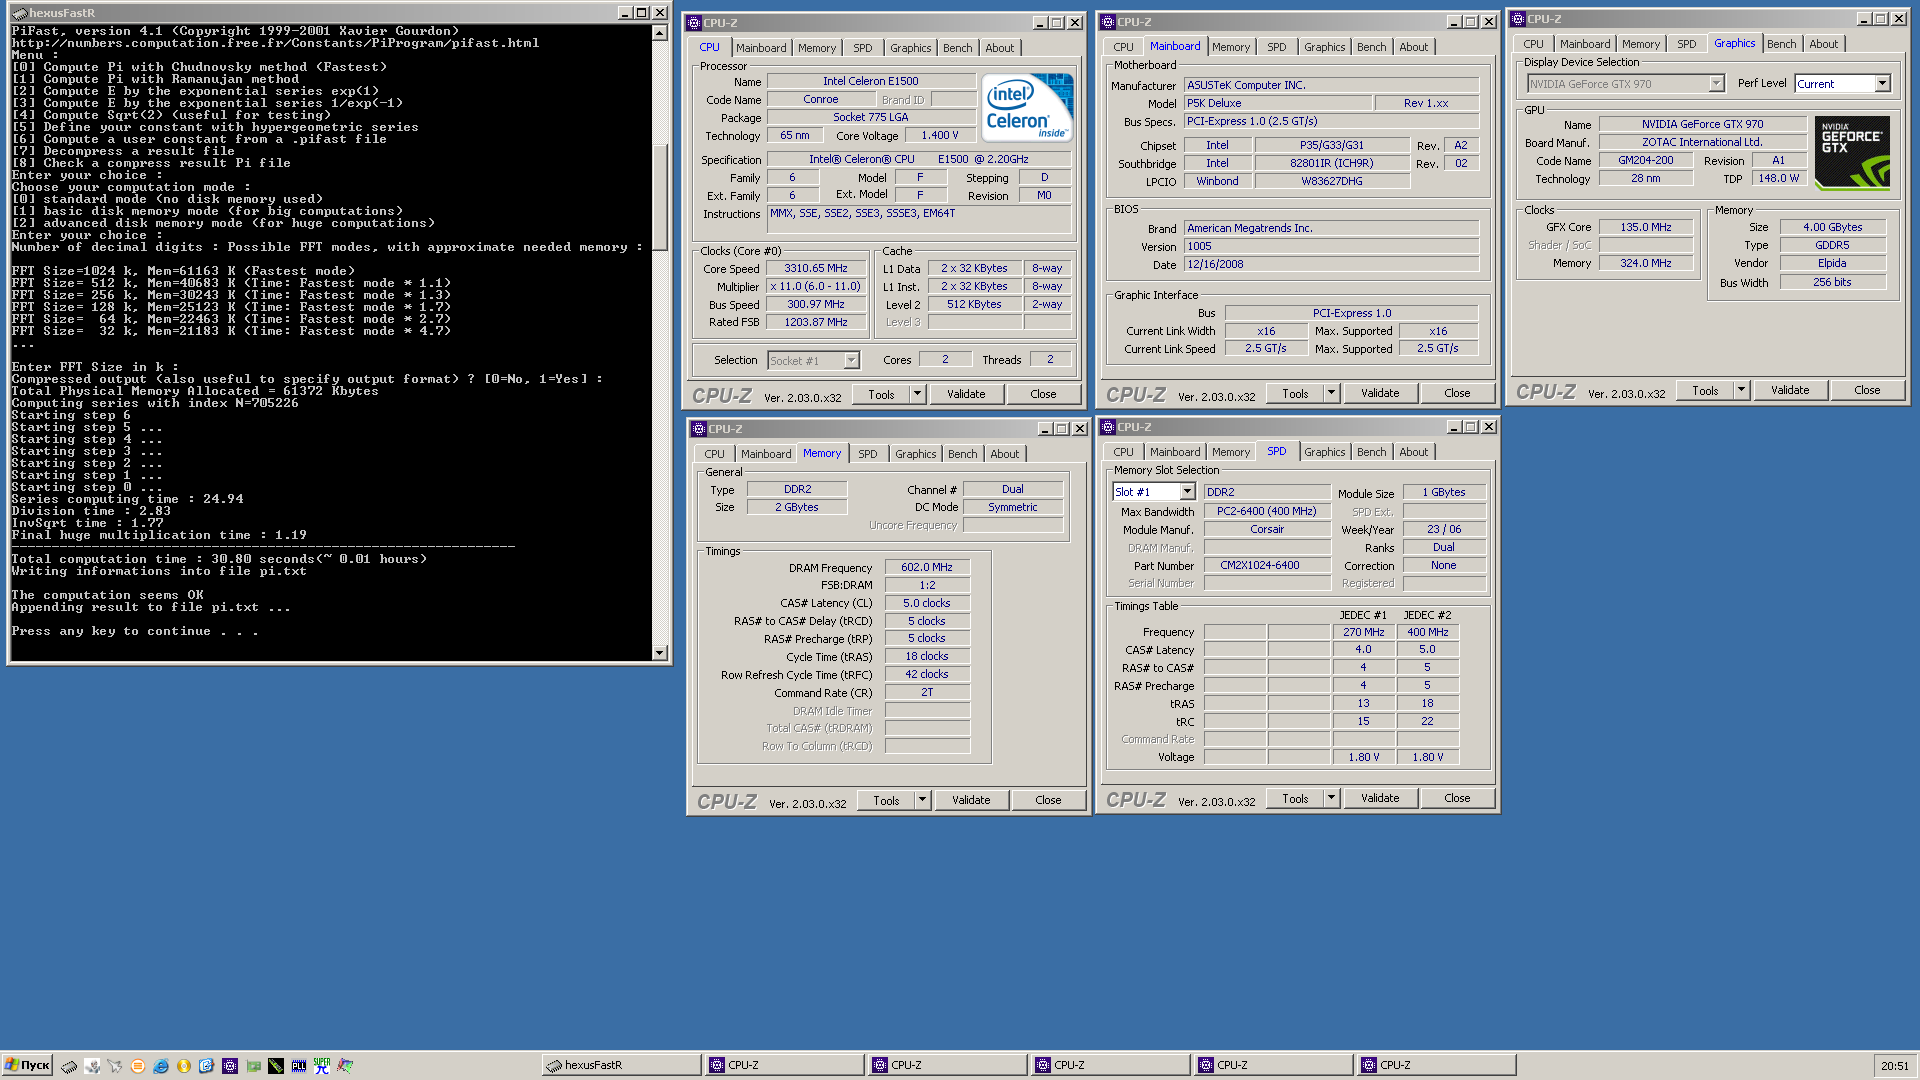Click the first CPU-Z taskbar button
The image size is (1920, 1080).
784,1065
